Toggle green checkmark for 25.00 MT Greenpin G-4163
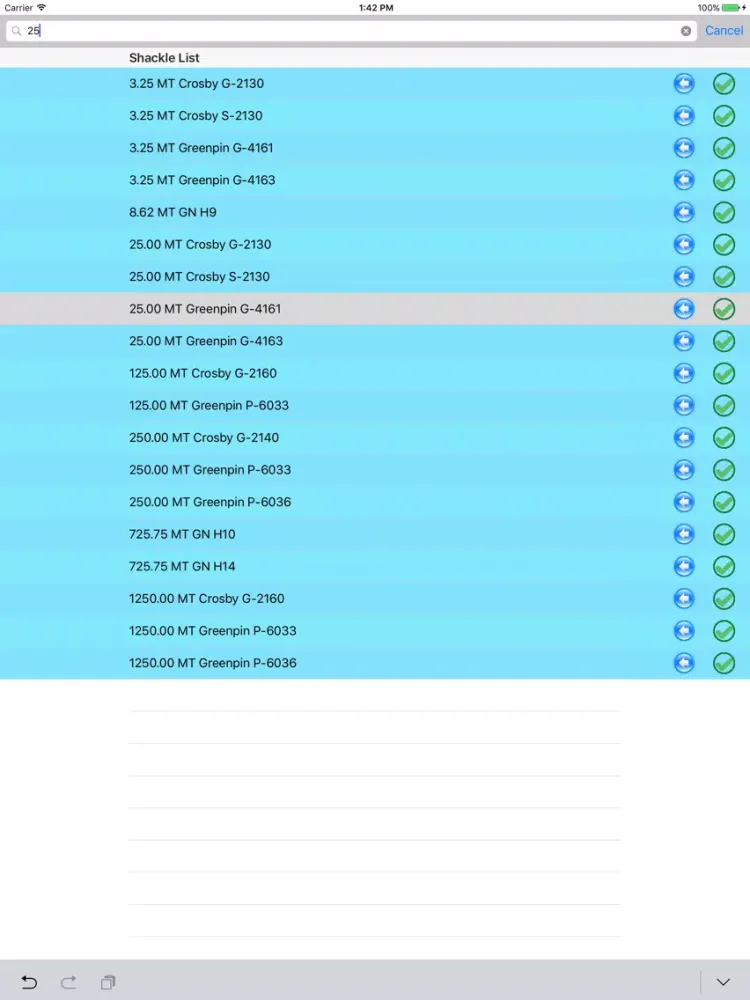The width and height of the screenshot is (750, 1000). 724,341
